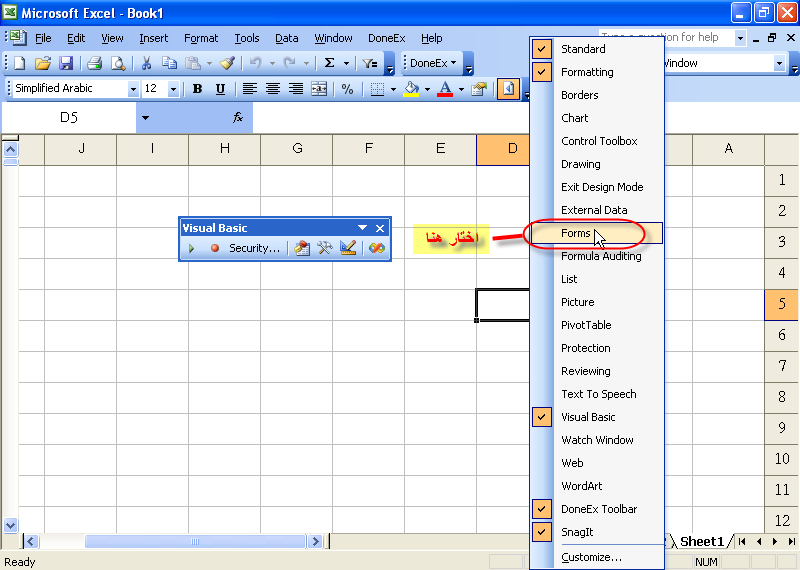This screenshot has width=800, height=570.
Task: Open the Tools menu
Action: [x=247, y=38]
